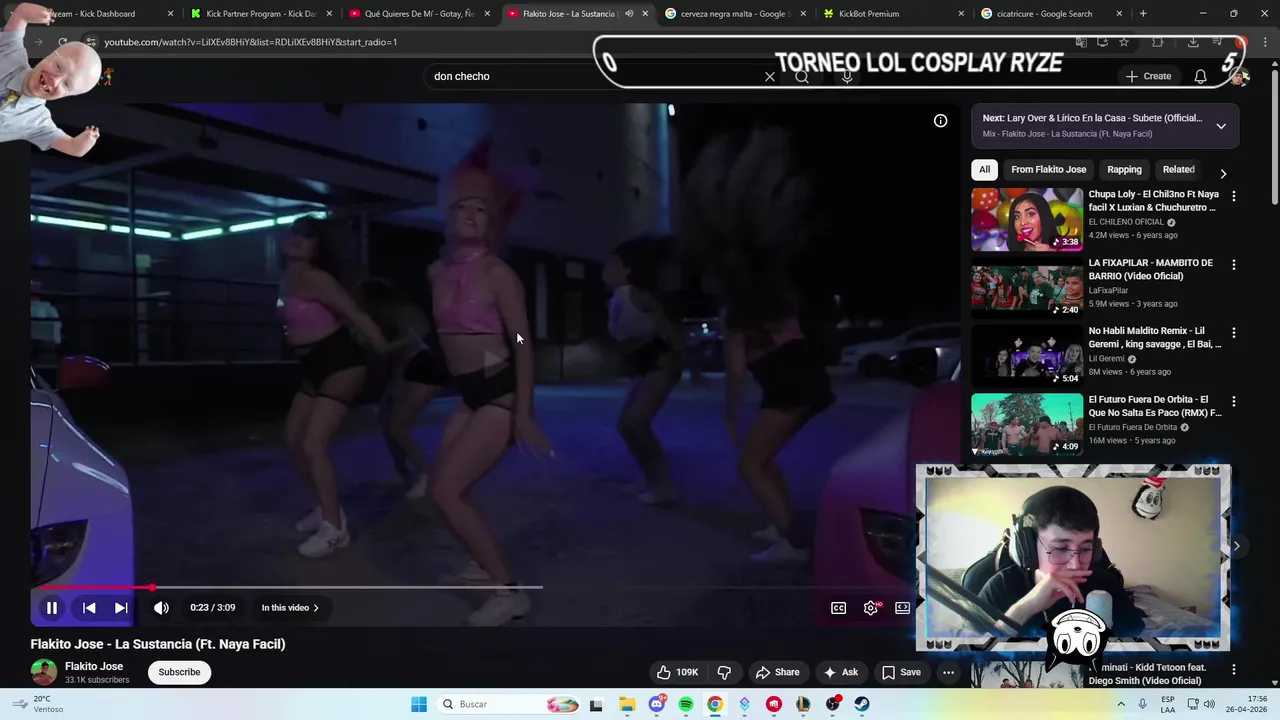Share the video
The width and height of the screenshot is (1280, 720).
[778, 672]
